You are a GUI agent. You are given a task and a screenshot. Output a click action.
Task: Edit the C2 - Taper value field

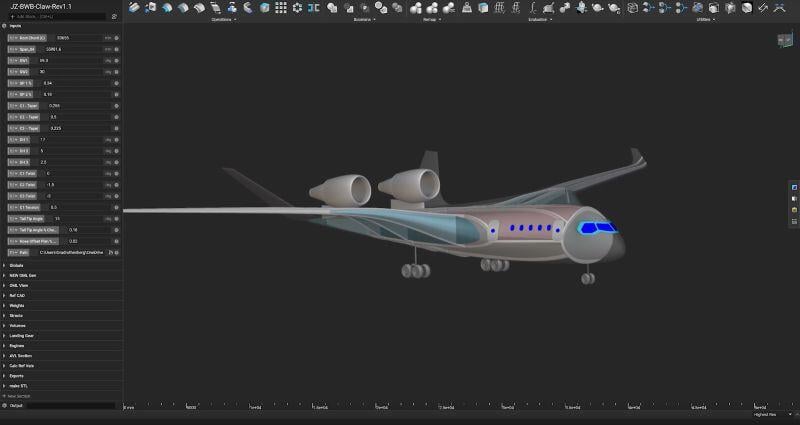click(x=80, y=117)
